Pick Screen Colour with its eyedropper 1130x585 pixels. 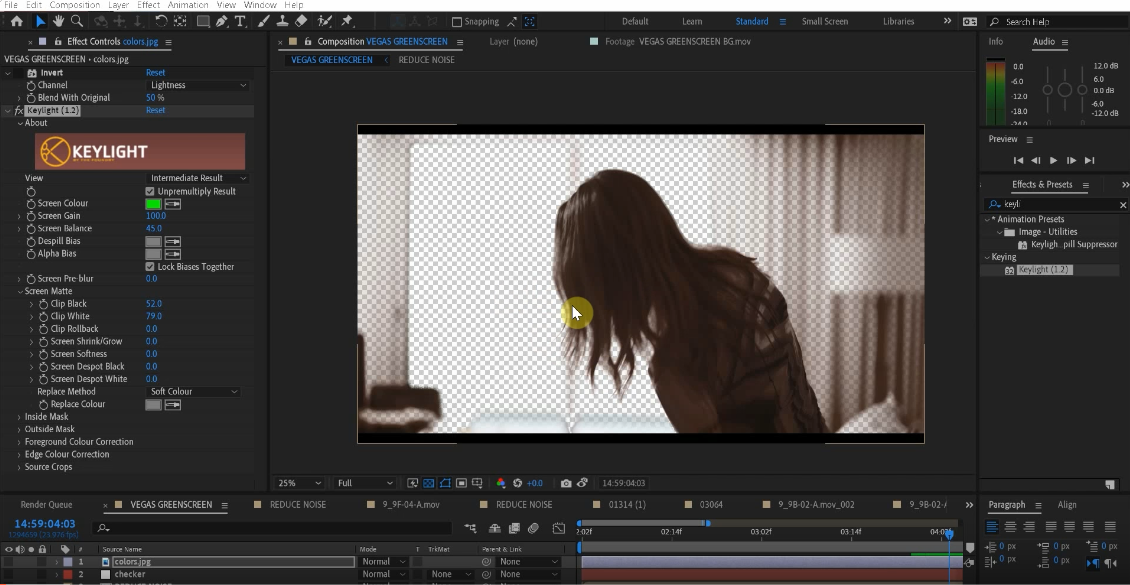[172, 204]
